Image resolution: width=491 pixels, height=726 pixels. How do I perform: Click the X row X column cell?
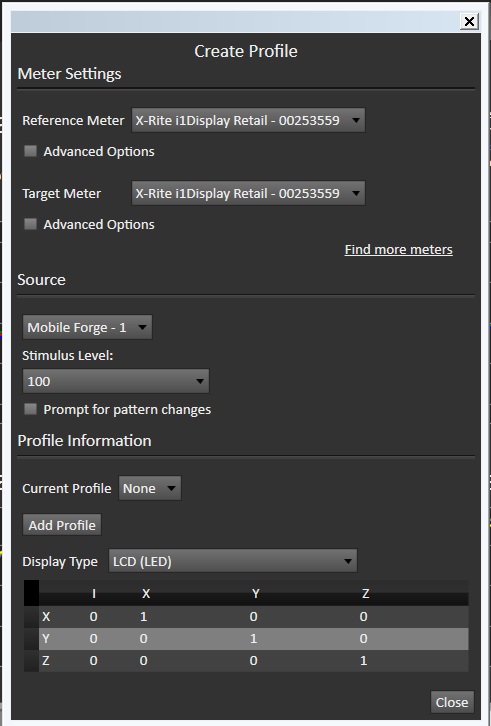click(x=144, y=617)
